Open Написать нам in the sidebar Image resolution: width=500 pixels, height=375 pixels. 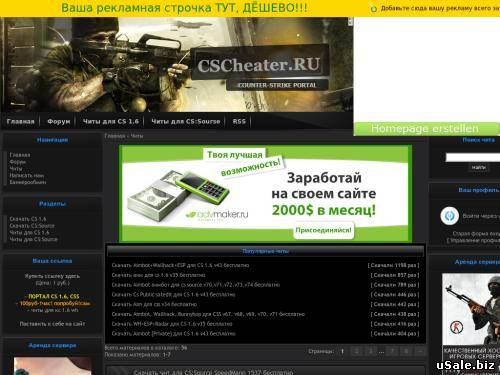[26, 175]
